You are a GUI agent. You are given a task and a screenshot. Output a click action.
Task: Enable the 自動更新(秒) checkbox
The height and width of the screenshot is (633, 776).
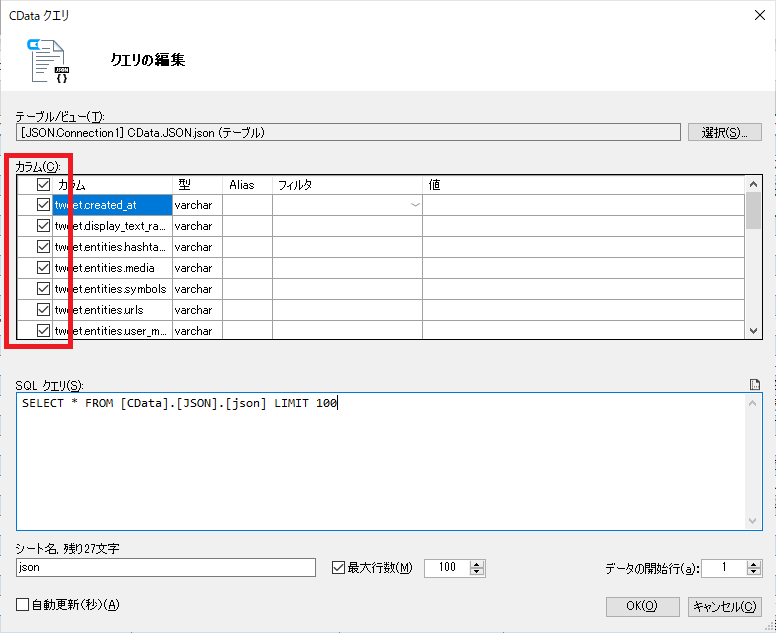22,604
